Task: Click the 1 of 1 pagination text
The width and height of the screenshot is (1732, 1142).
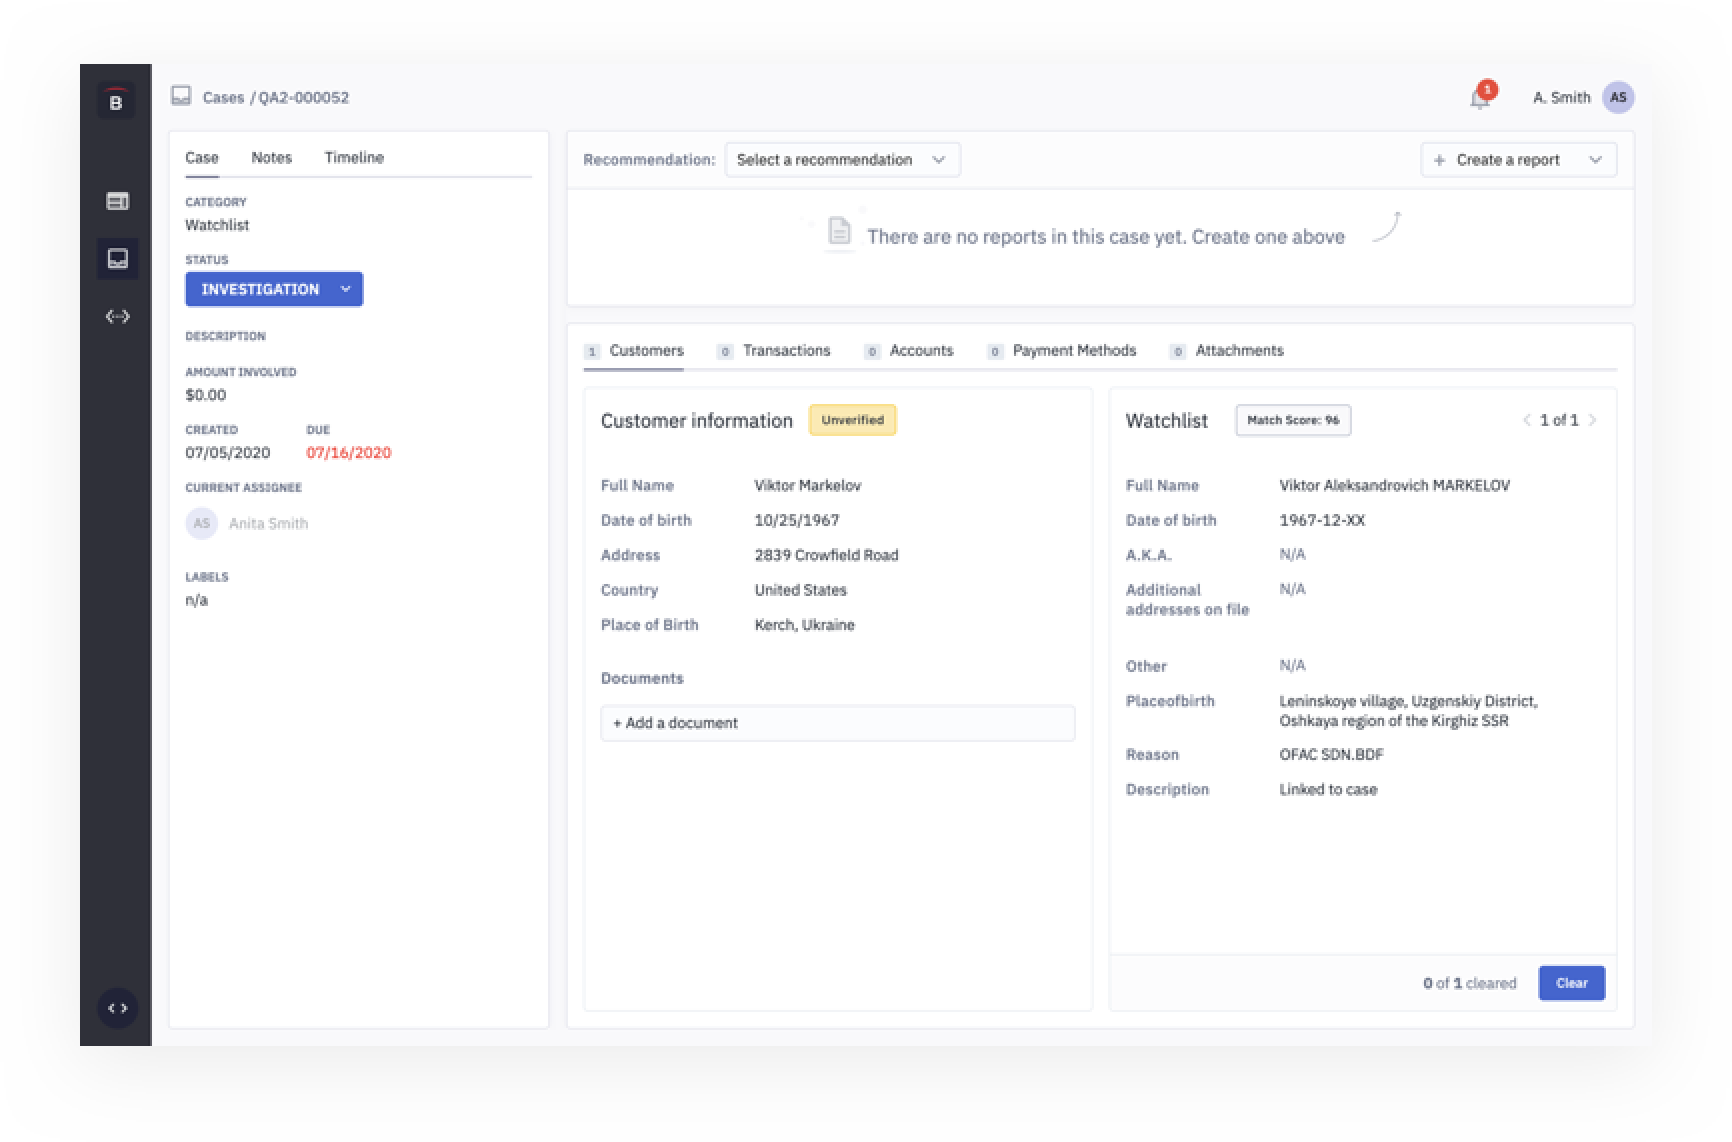Action: click(x=1559, y=420)
